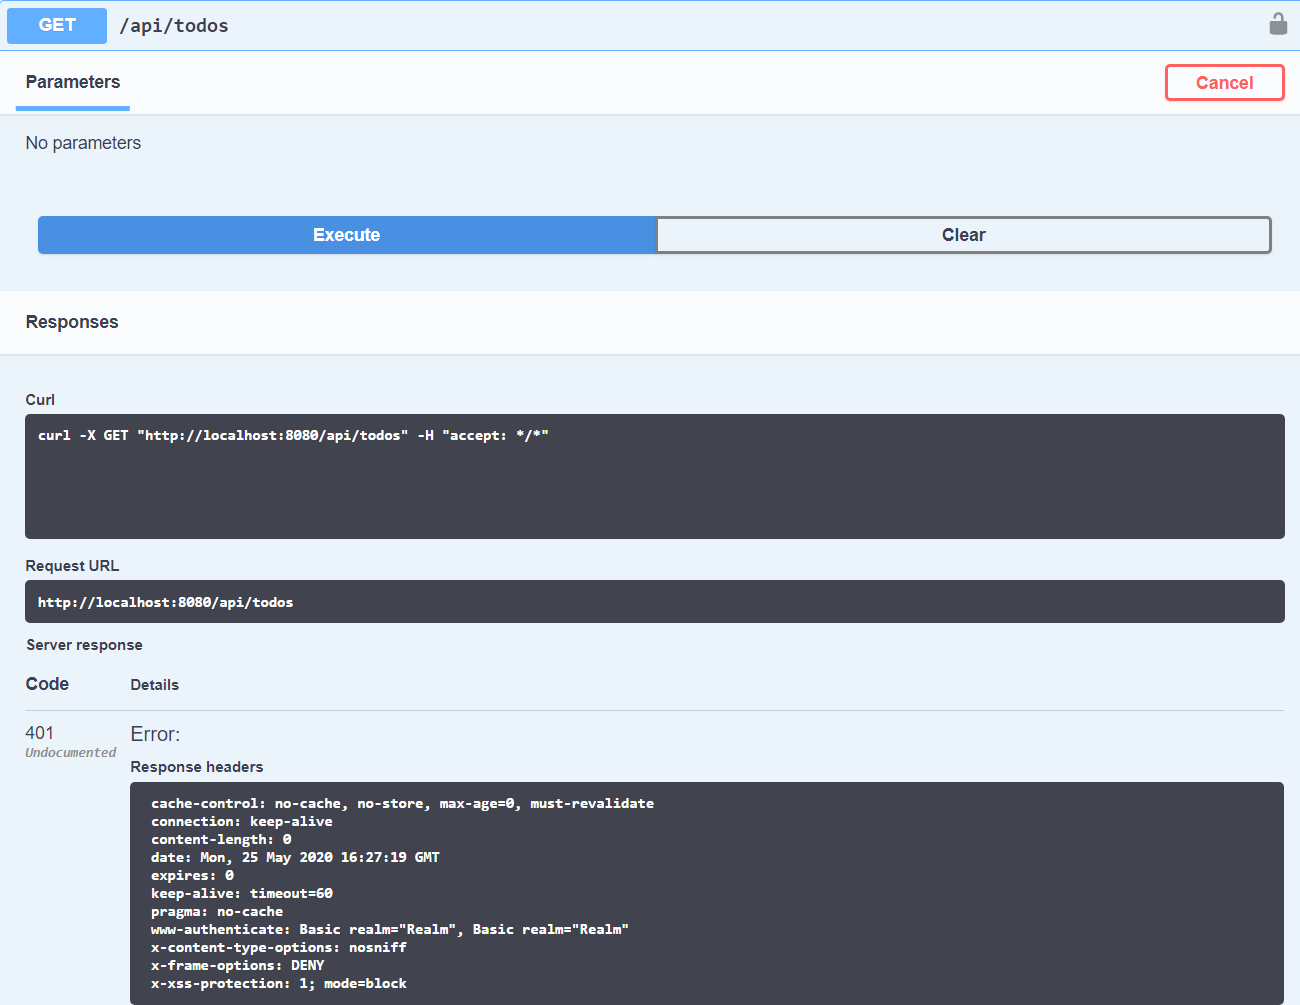Cancel the try-it-out mode
The image size is (1300, 1005).
pyautogui.click(x=1225, y=83)
